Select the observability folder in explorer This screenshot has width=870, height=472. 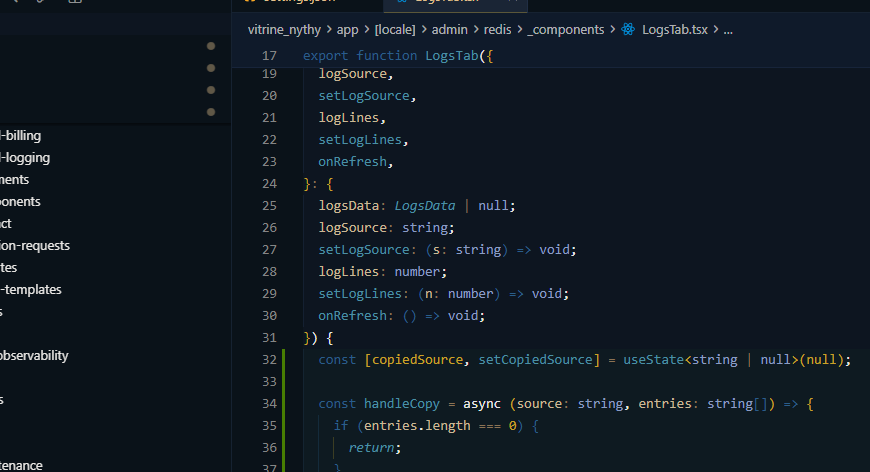[x=34, y=355]
